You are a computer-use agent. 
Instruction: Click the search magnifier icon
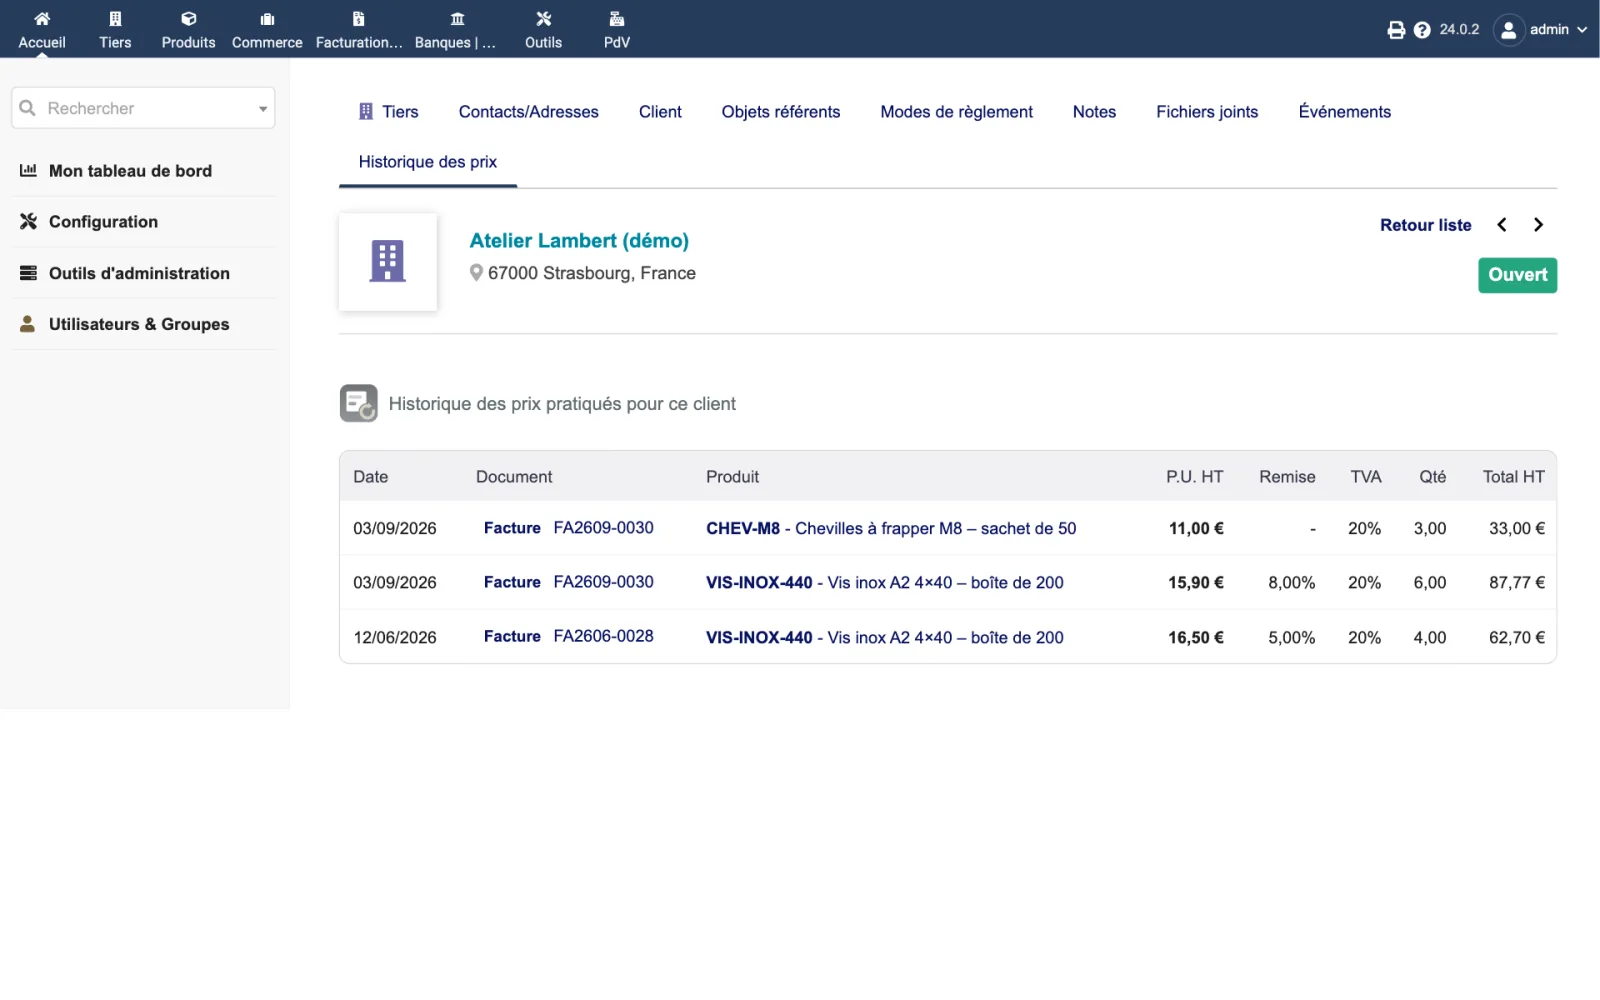pyautogui.click(x=28, y=108)
